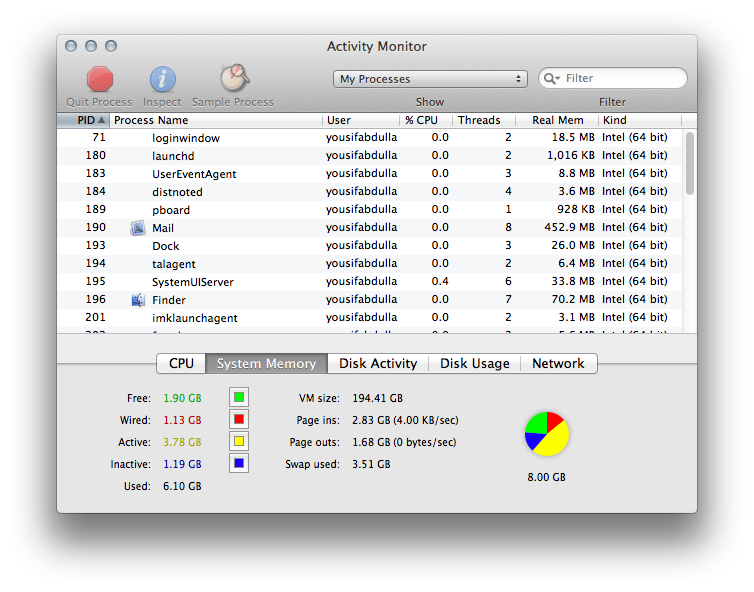
Task: Click the Free 1.90 GB value
Action: (x=182, y=398)
